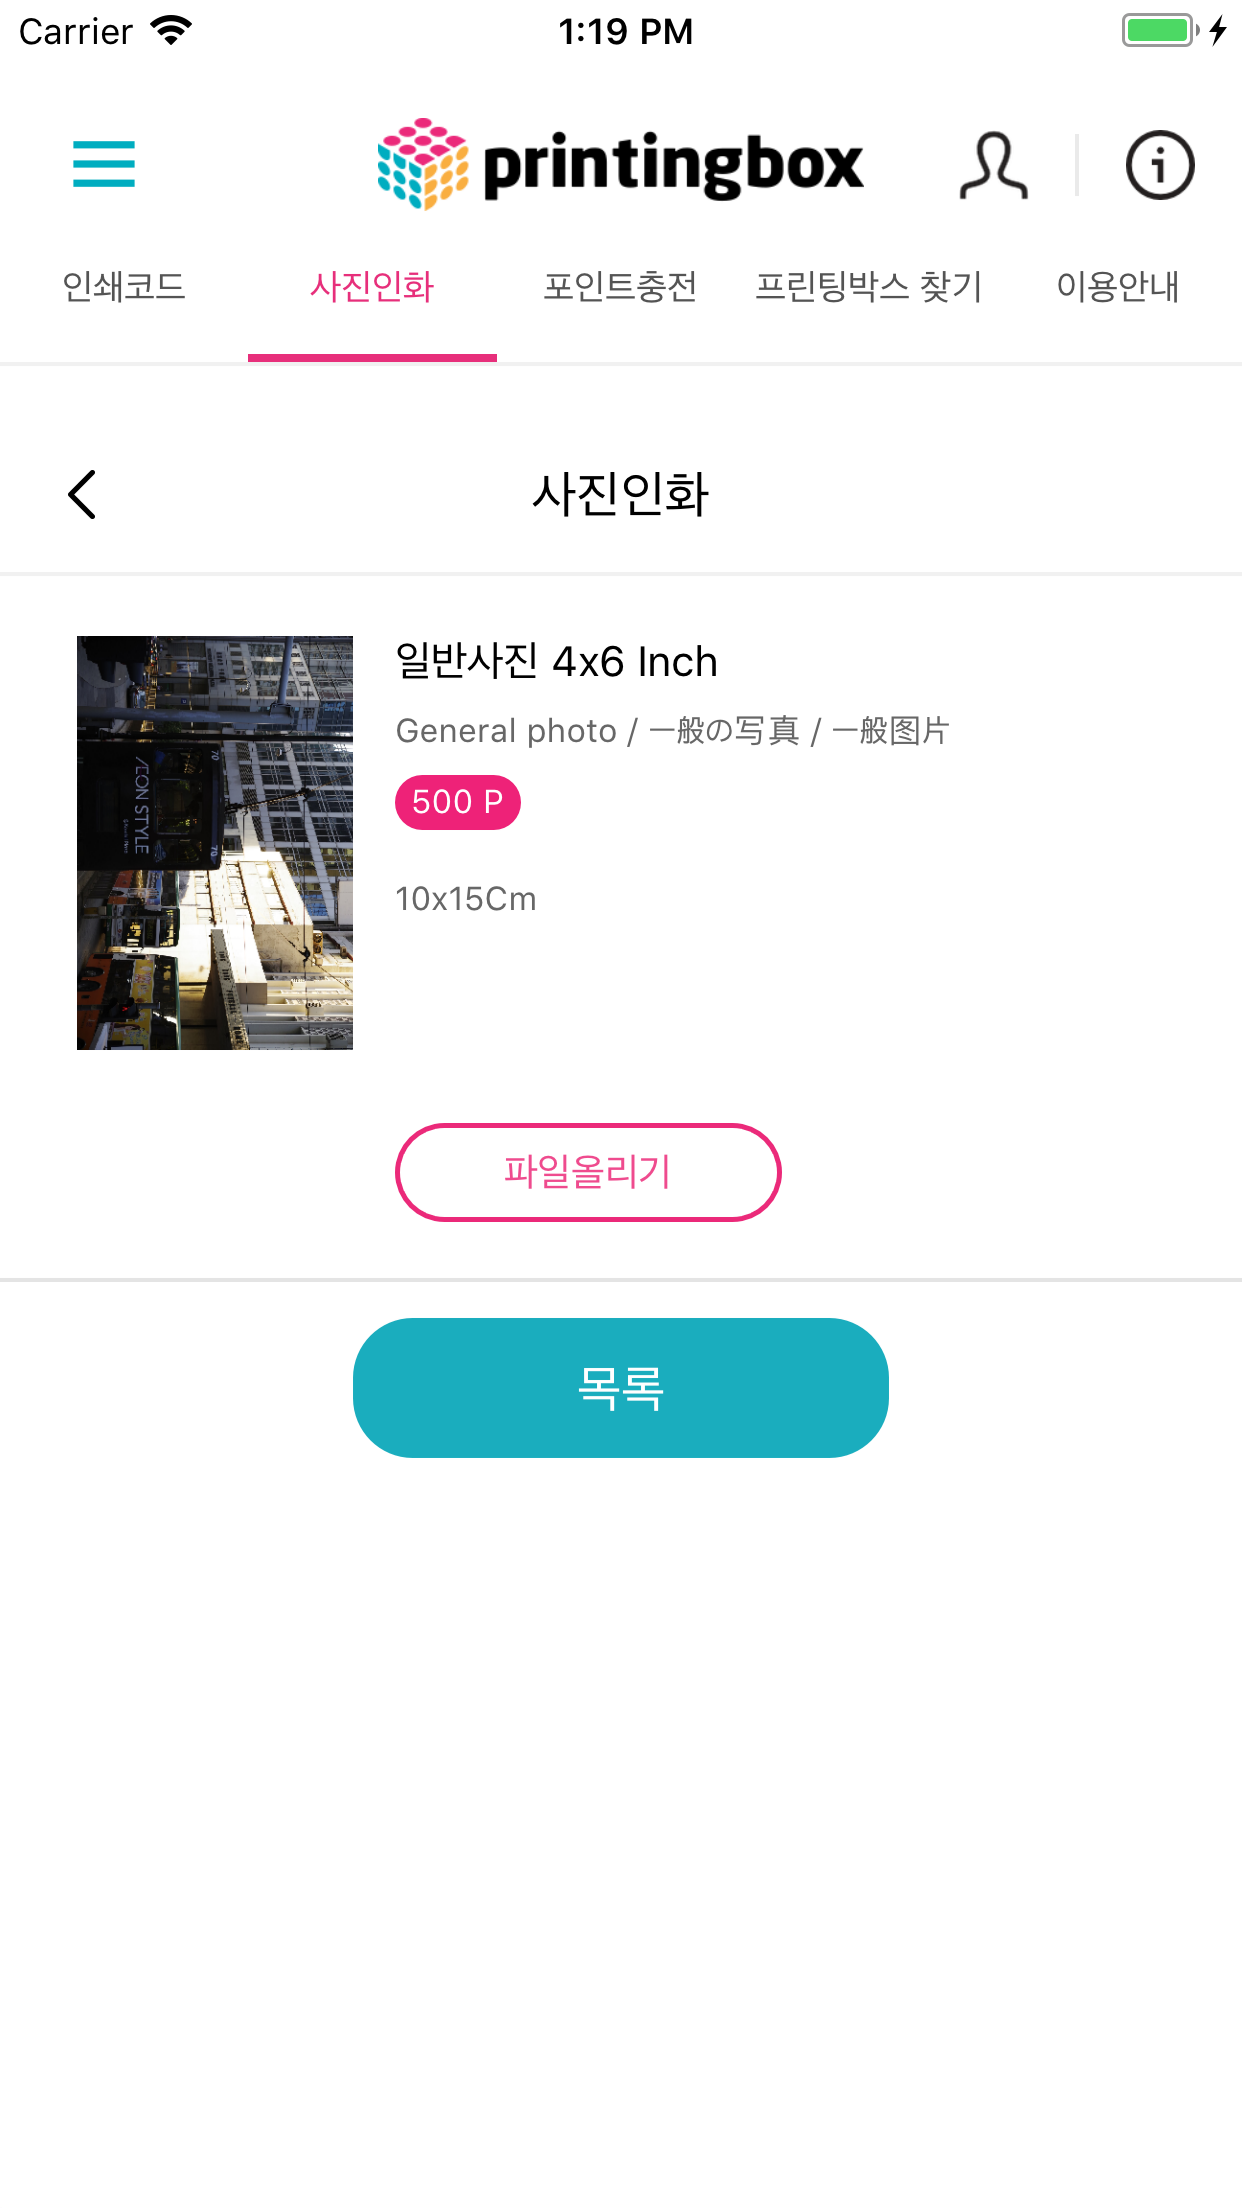Switch to 프린팅박스 찾기 tab
The image size is (1242, 2208).
pyautogui.click(x=869, y=287)
